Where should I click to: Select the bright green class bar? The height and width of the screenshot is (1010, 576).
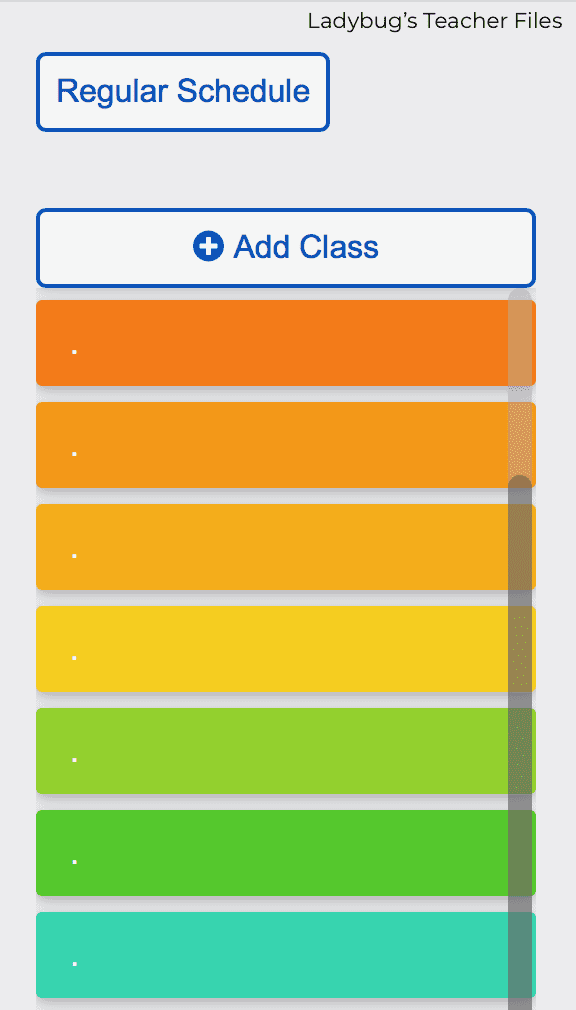pyautogui.click(x=285, y=853)
